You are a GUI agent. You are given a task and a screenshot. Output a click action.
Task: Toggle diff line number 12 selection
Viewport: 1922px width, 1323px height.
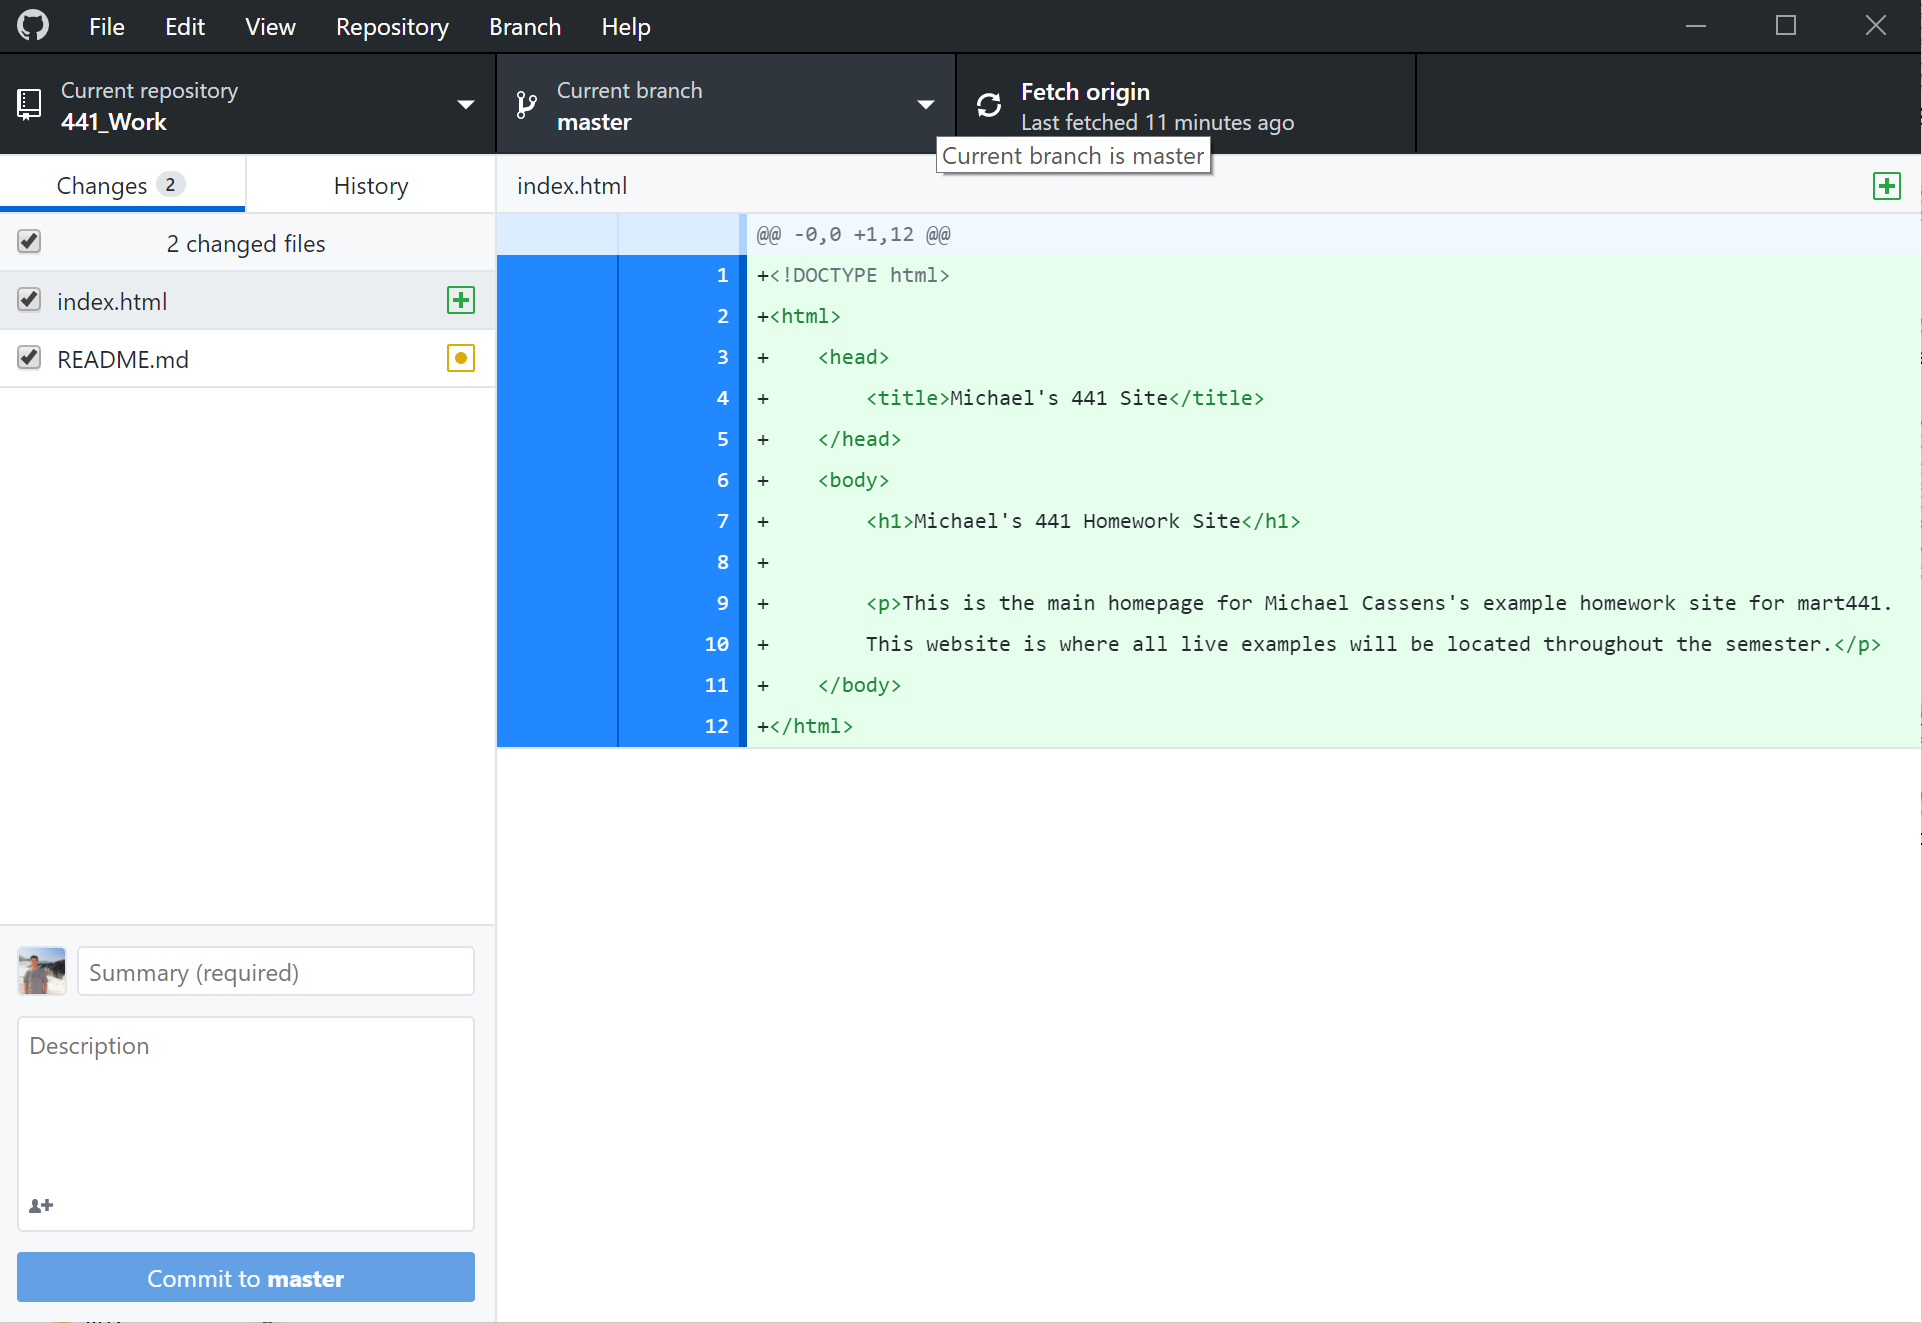pyautogui.click(x=717, y=726)
